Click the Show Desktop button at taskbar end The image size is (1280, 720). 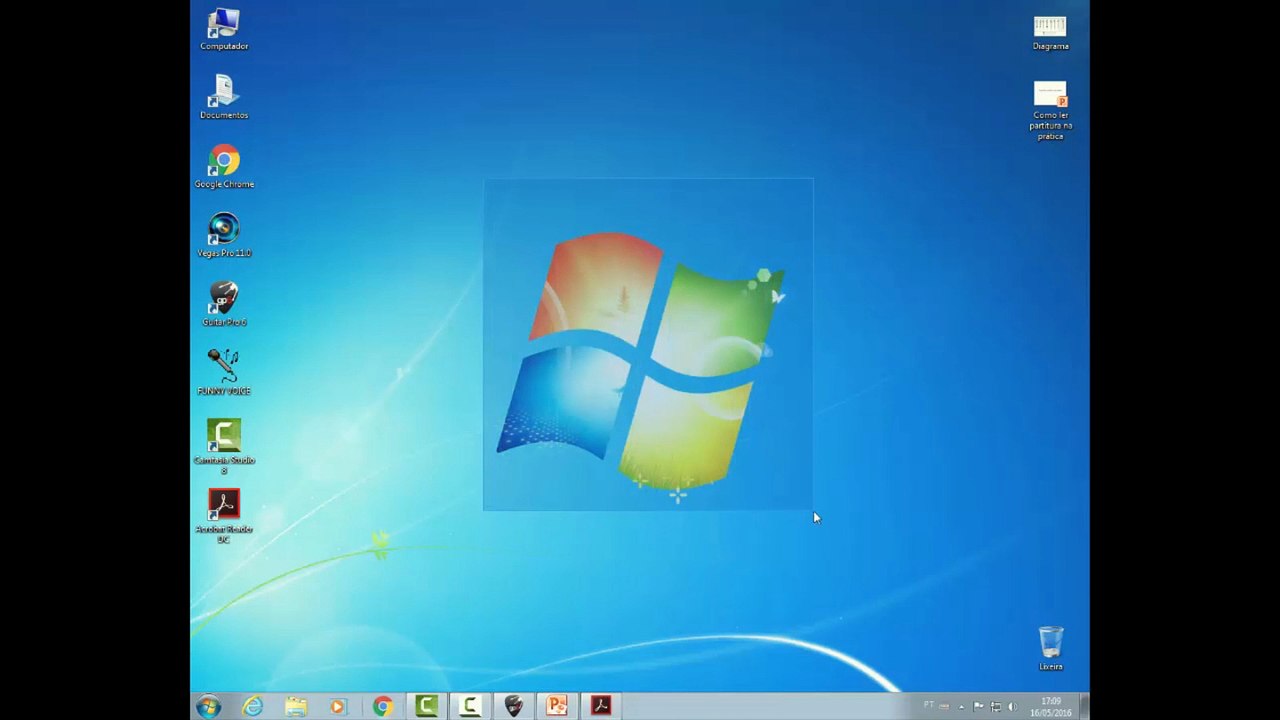(1084, 706)
